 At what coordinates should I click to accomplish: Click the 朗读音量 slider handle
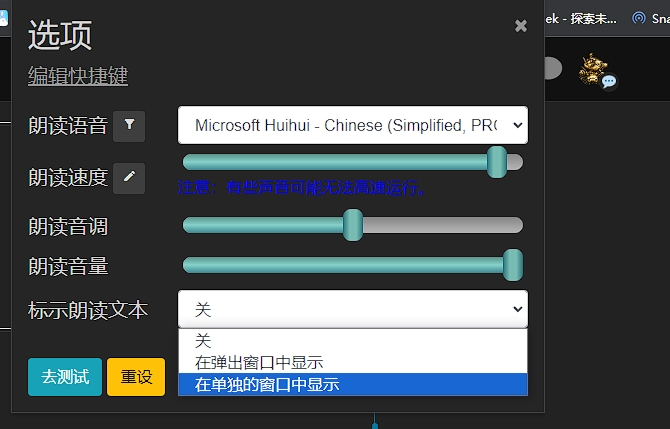pos(513,265)
